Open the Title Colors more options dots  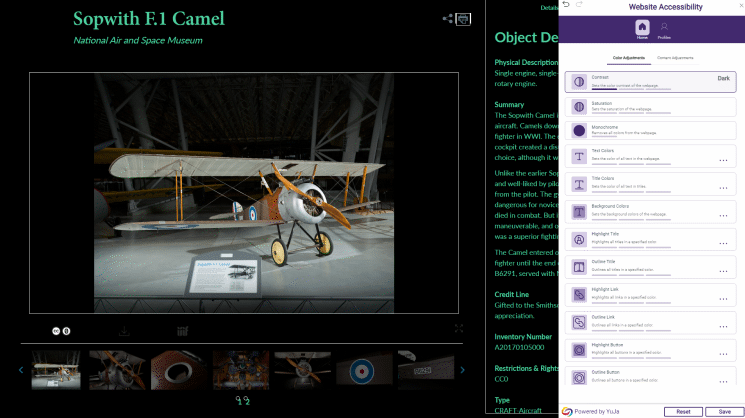pyautogui.click(x=723, y=188)
